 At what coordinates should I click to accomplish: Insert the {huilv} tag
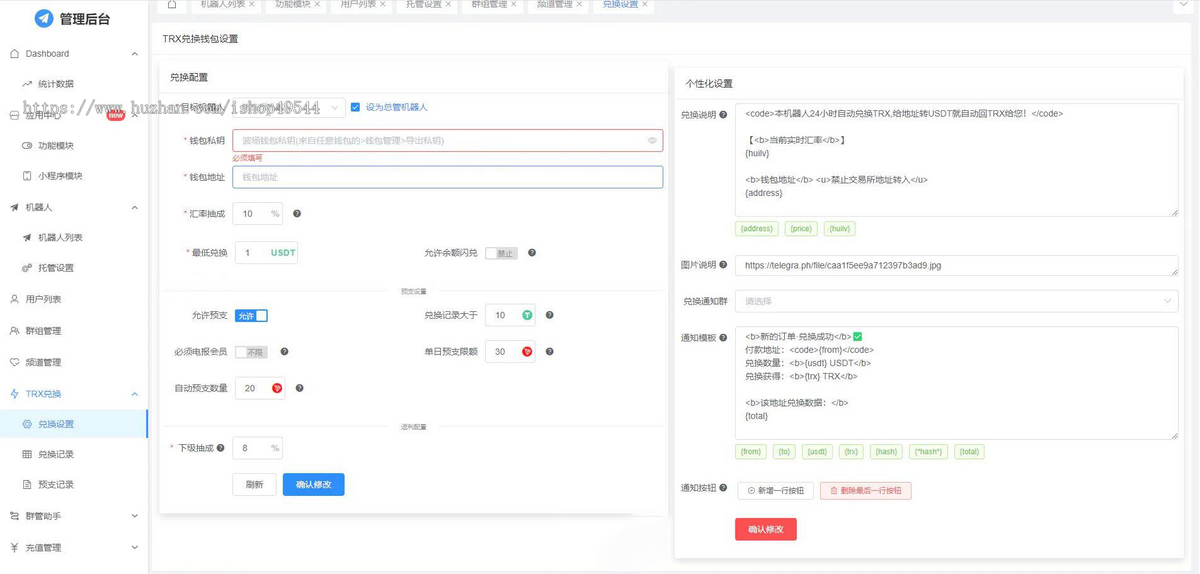(x=840, y=229)
